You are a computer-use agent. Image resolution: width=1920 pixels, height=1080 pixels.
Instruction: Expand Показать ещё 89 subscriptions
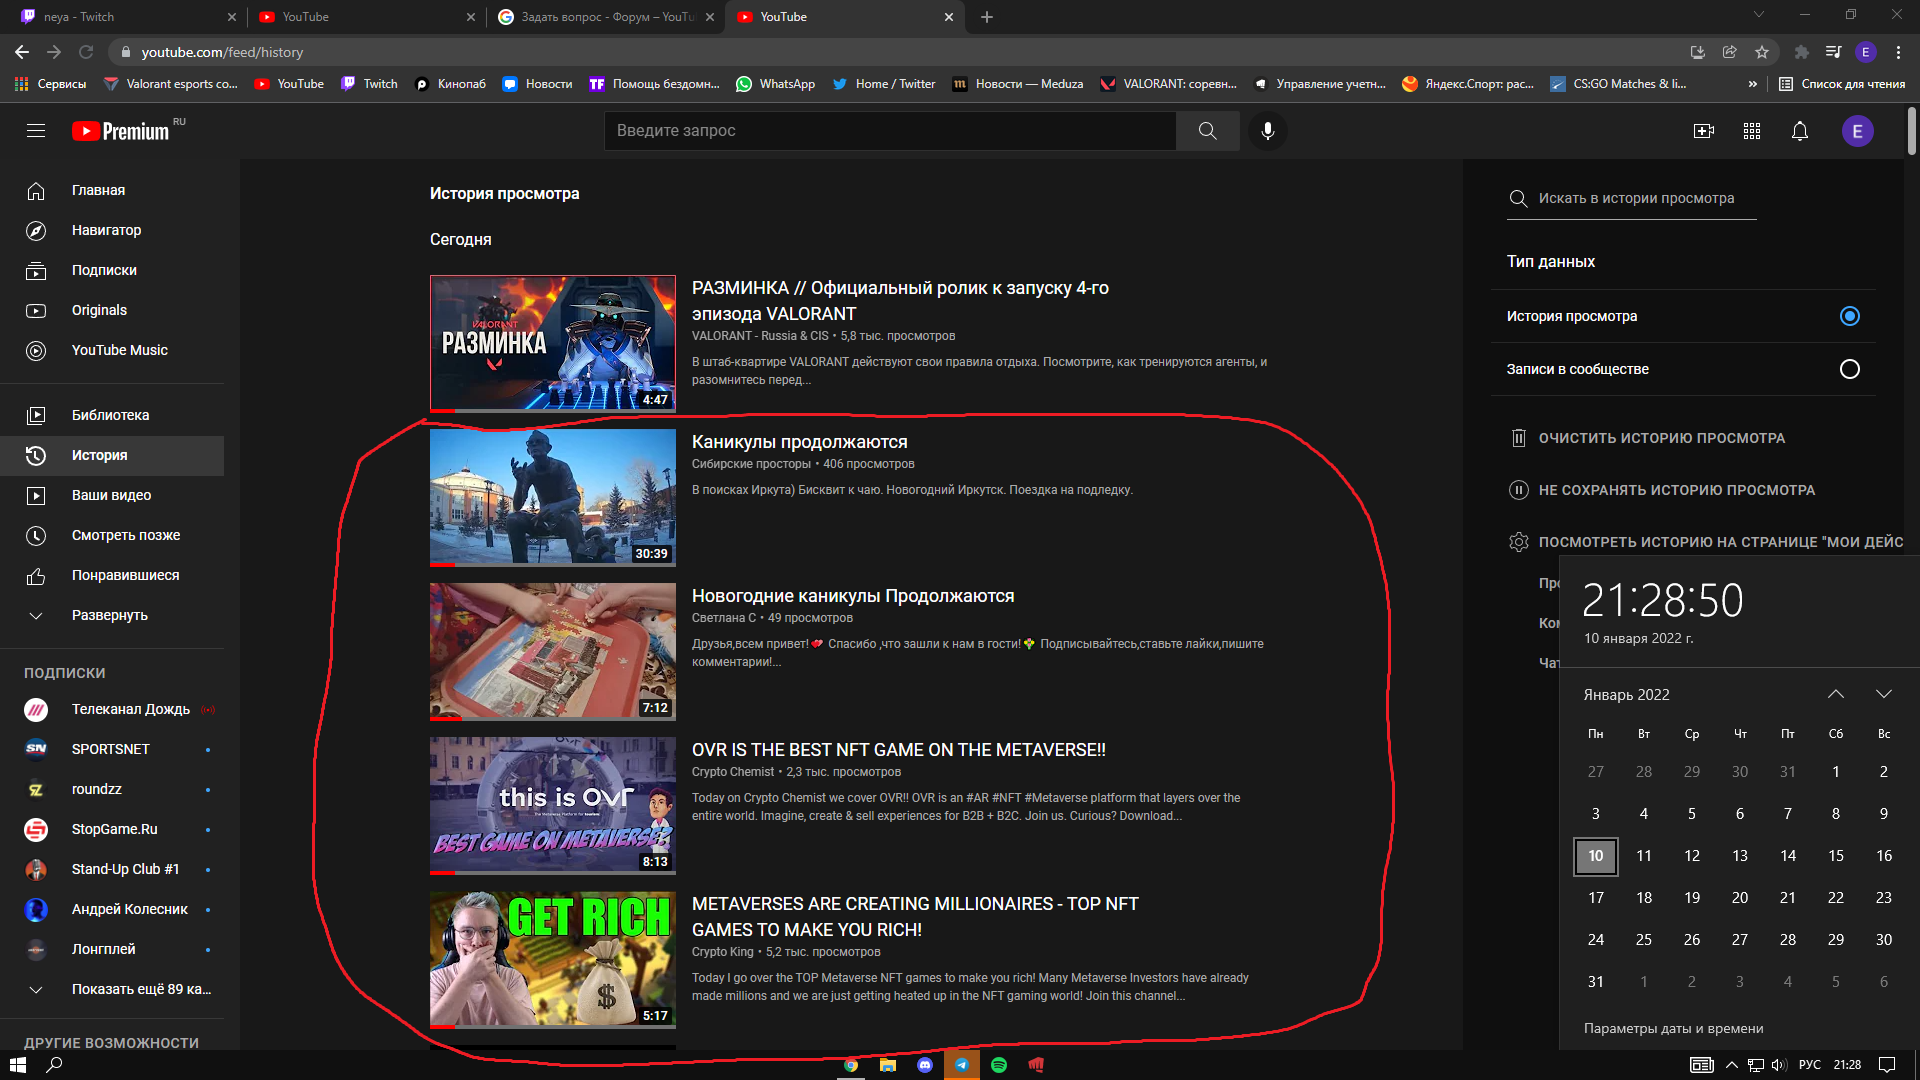point(142,988)
